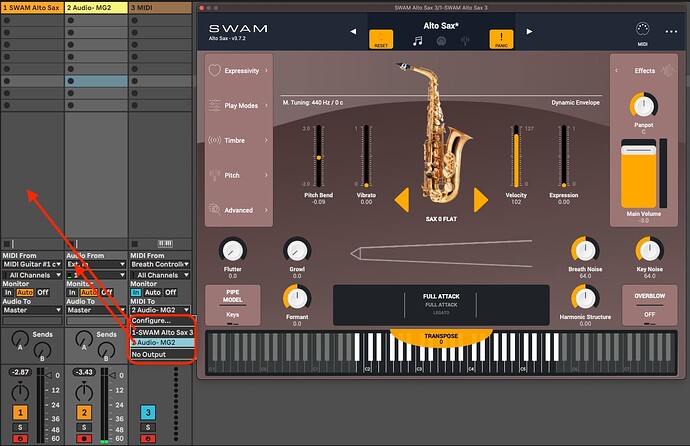Click the Key Noise knob
The height and width of the screenshot is (446, 690).
650,251
